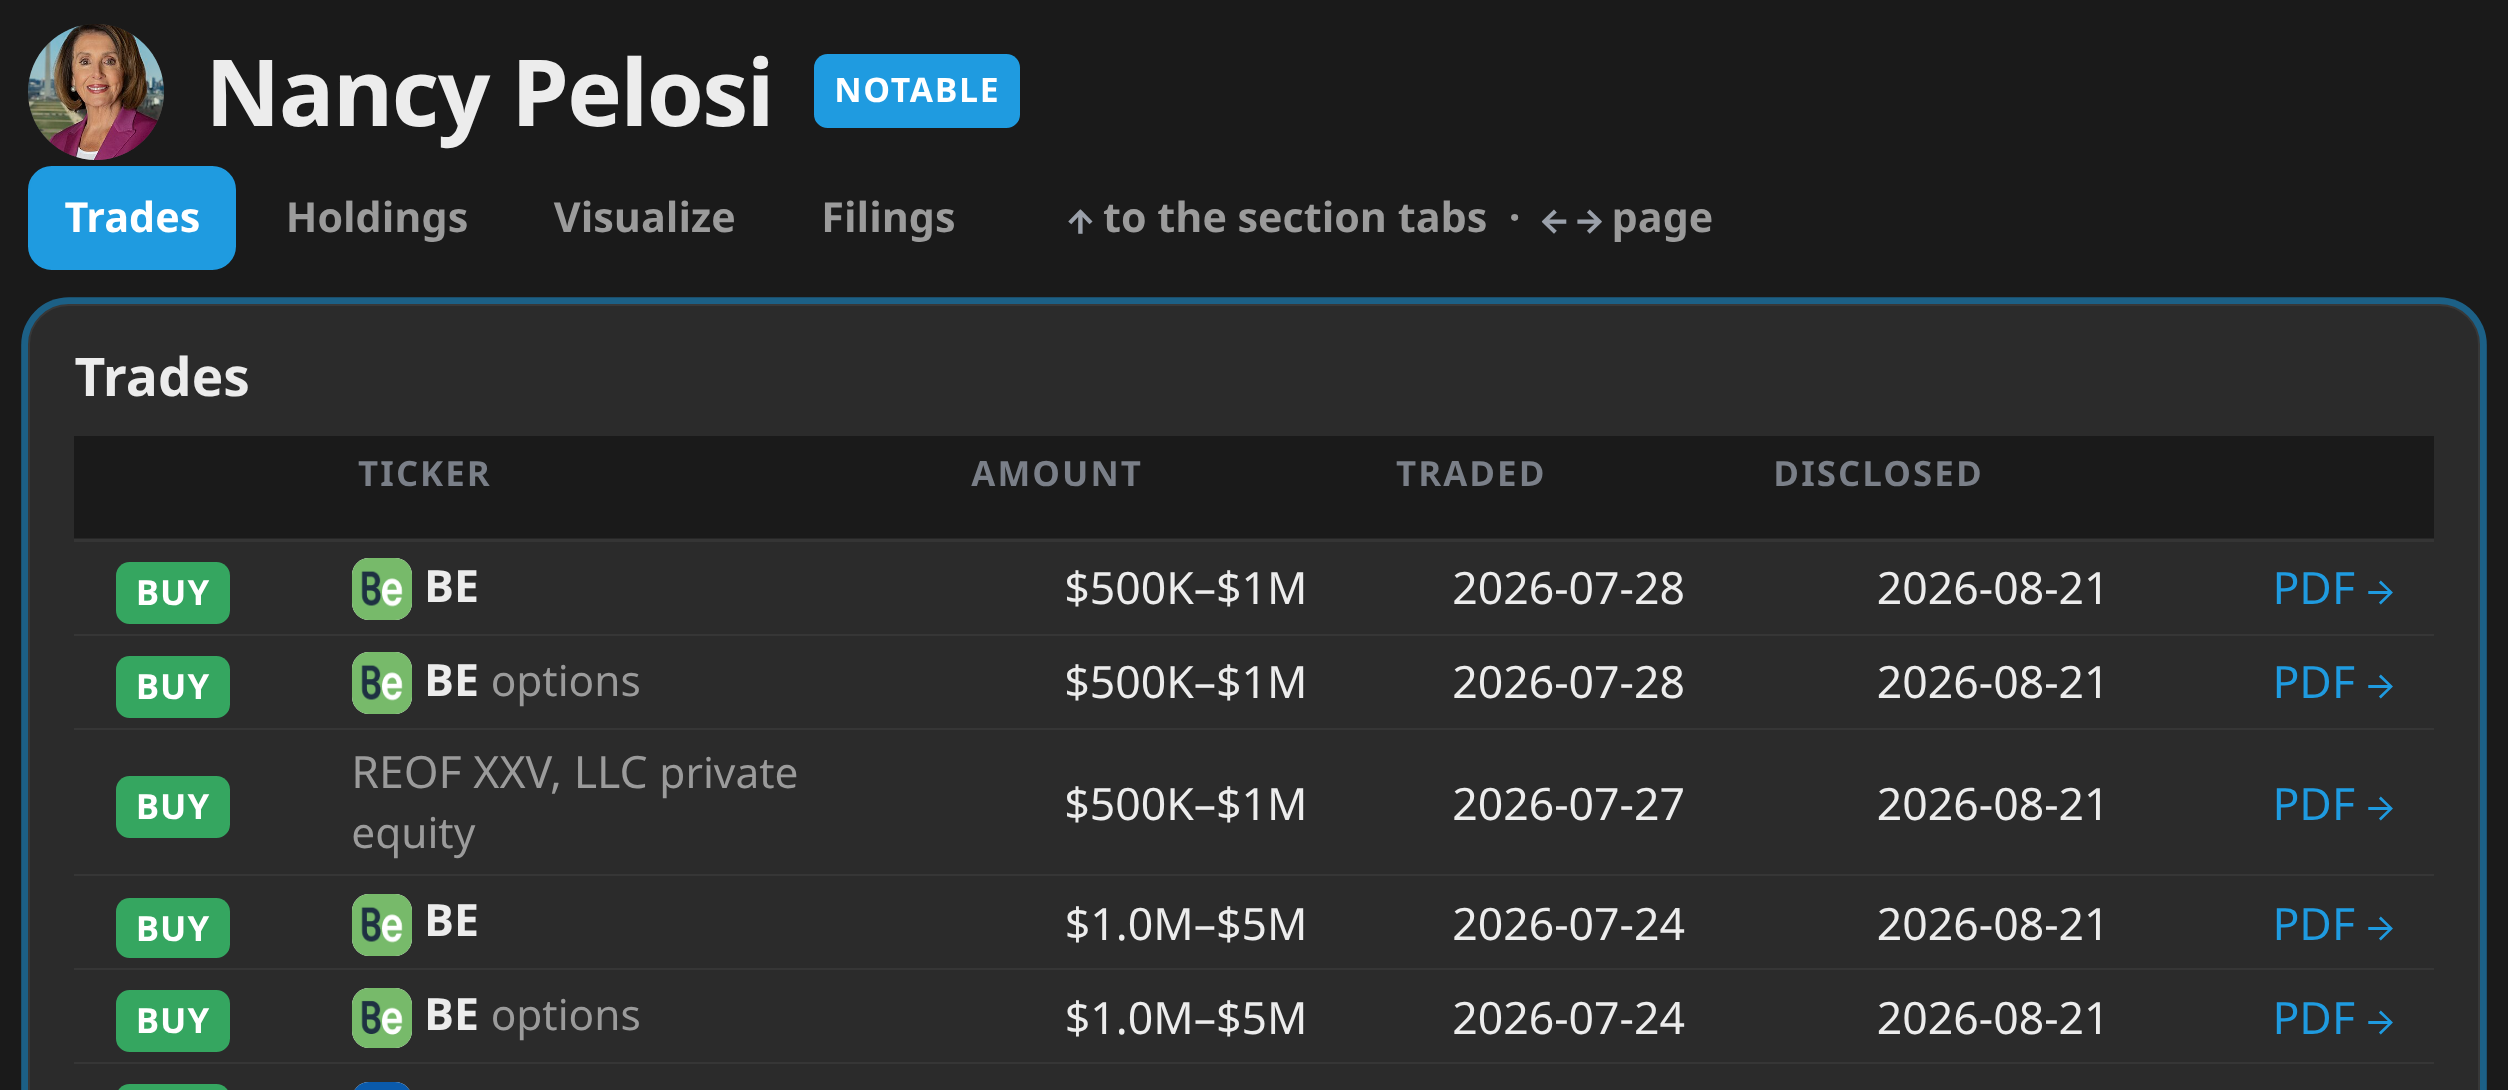Viewport: 2508px width, 1090px height.
Task: Click the $1.0M–$5M amount for BE options
Action: tap(1185, 1019)
